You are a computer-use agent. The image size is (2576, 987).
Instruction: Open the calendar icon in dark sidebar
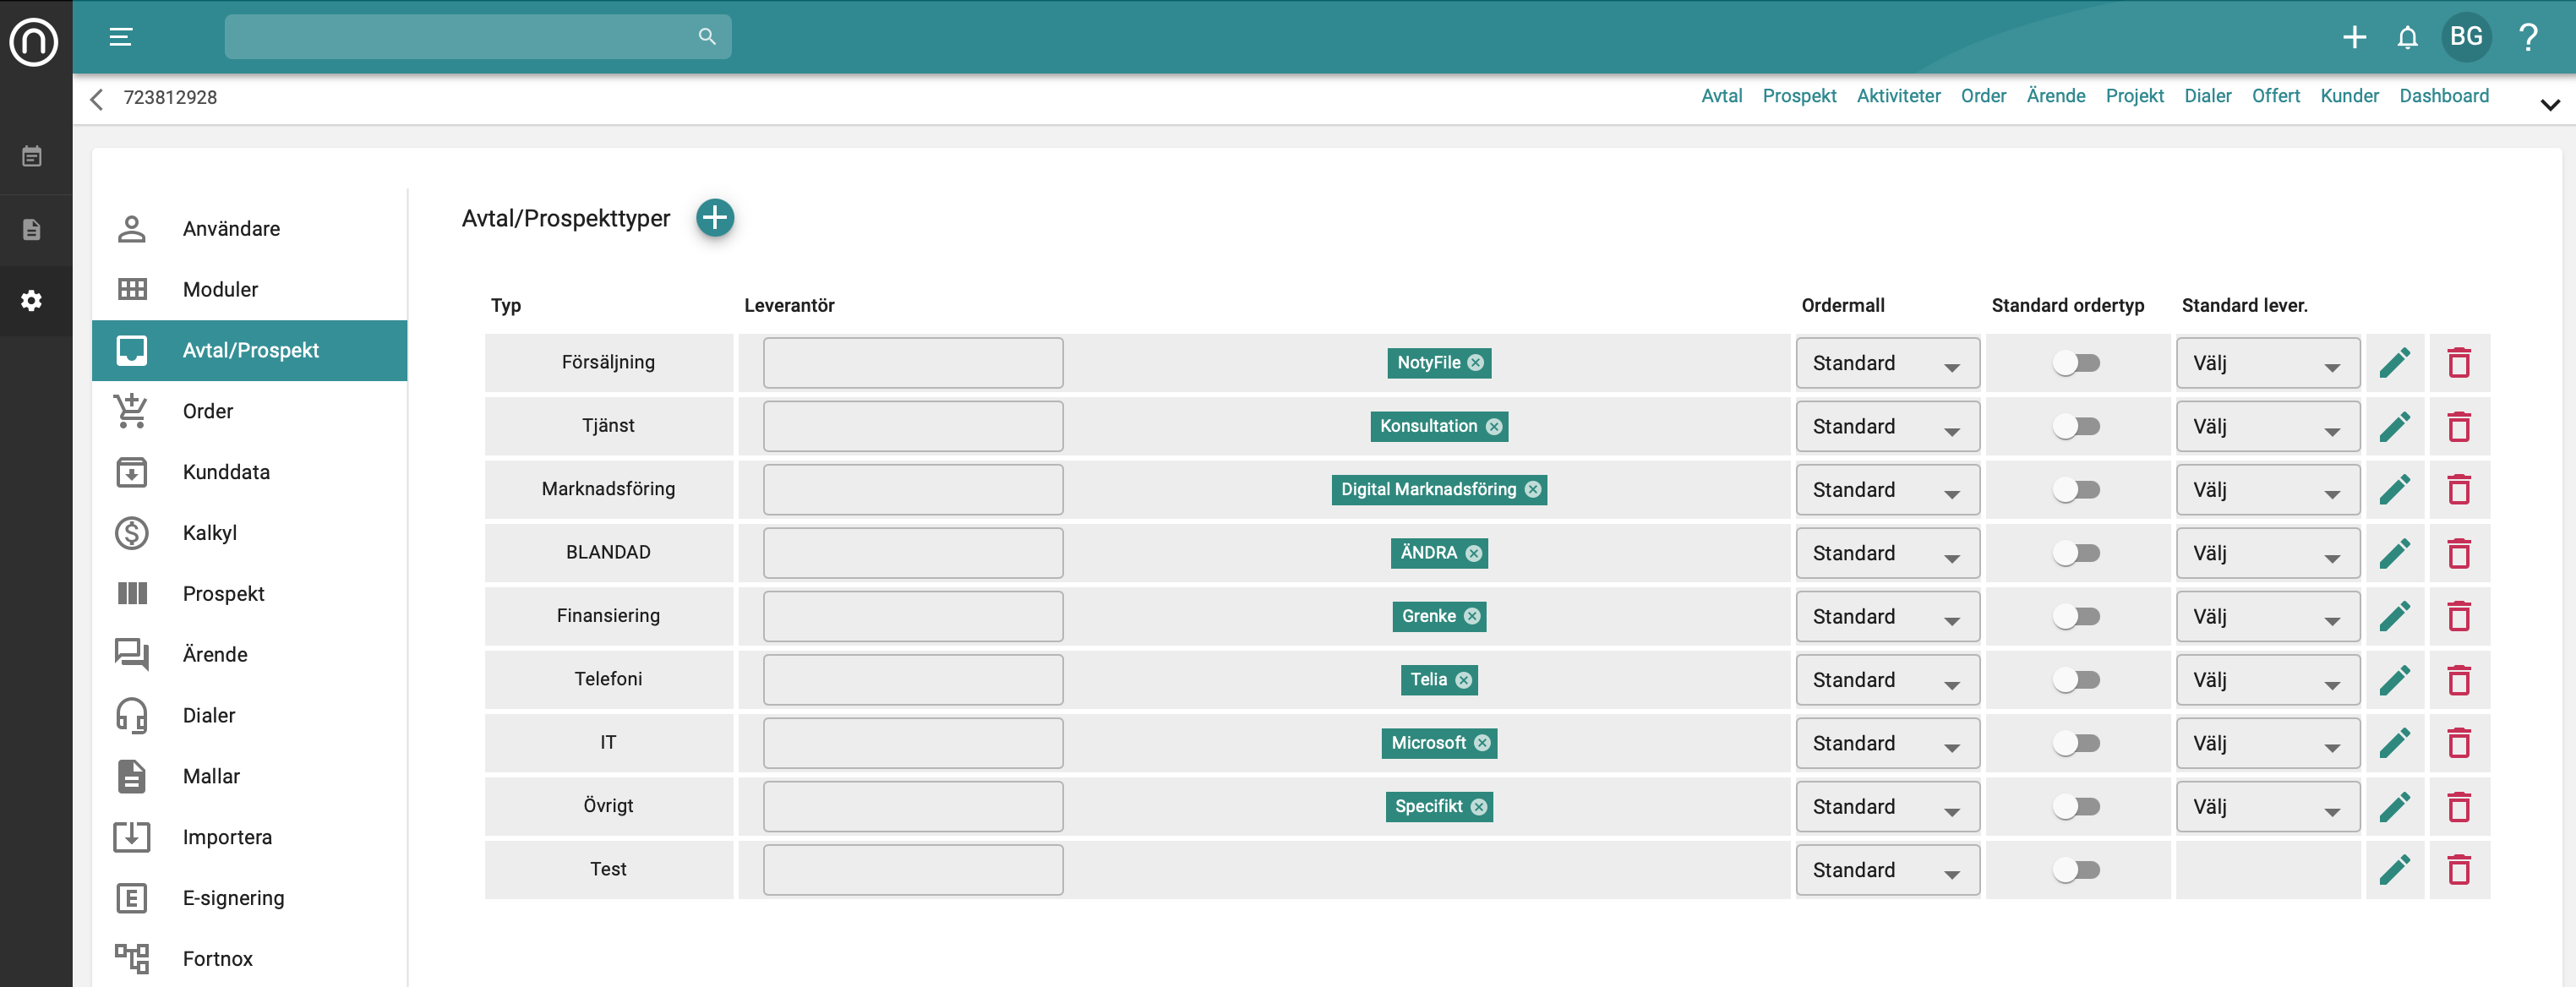(x=32, y=156)
